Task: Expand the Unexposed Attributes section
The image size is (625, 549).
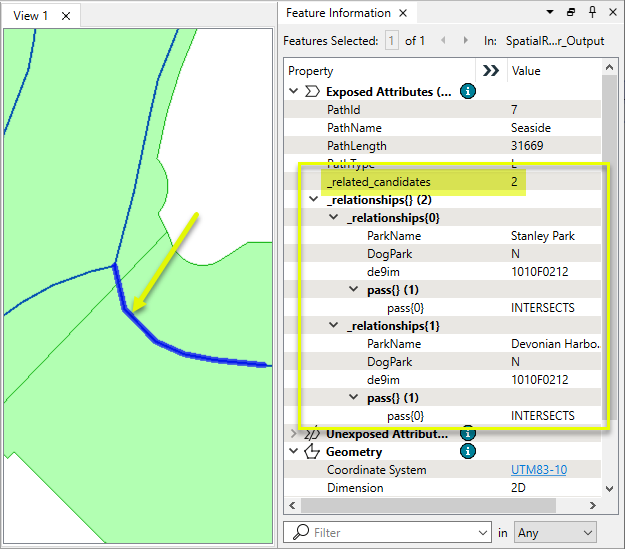Action: click(294, 434)
